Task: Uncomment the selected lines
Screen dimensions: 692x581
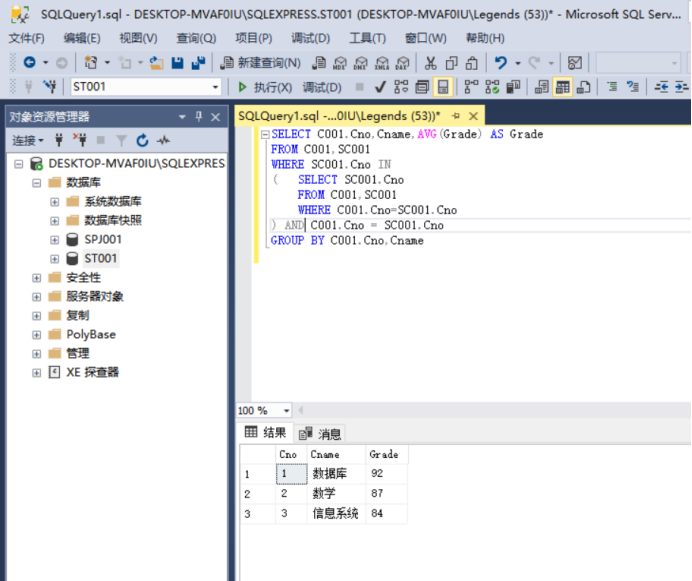Action: (633, 87)
